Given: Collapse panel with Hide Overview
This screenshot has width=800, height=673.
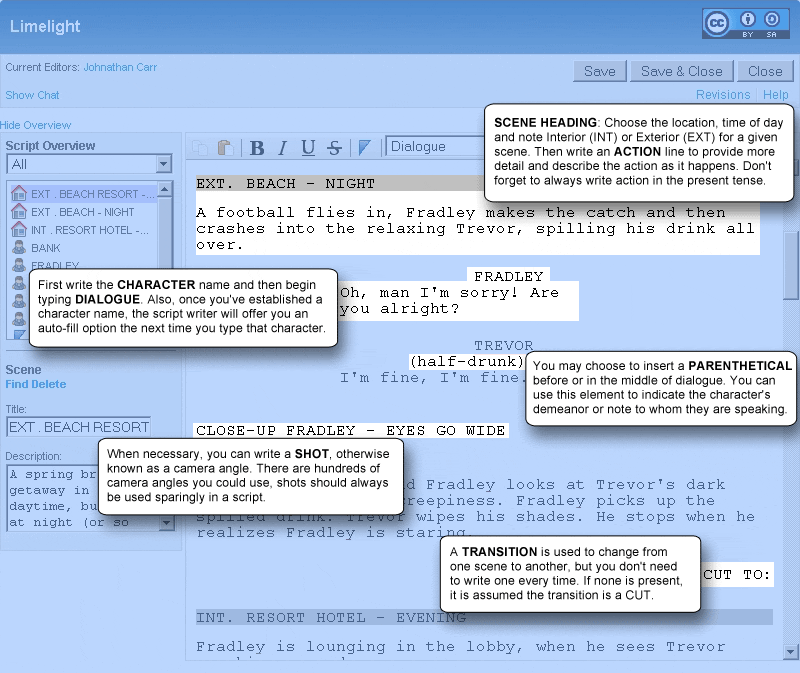Looking at the screenshot, I should (x=36, y=125).
